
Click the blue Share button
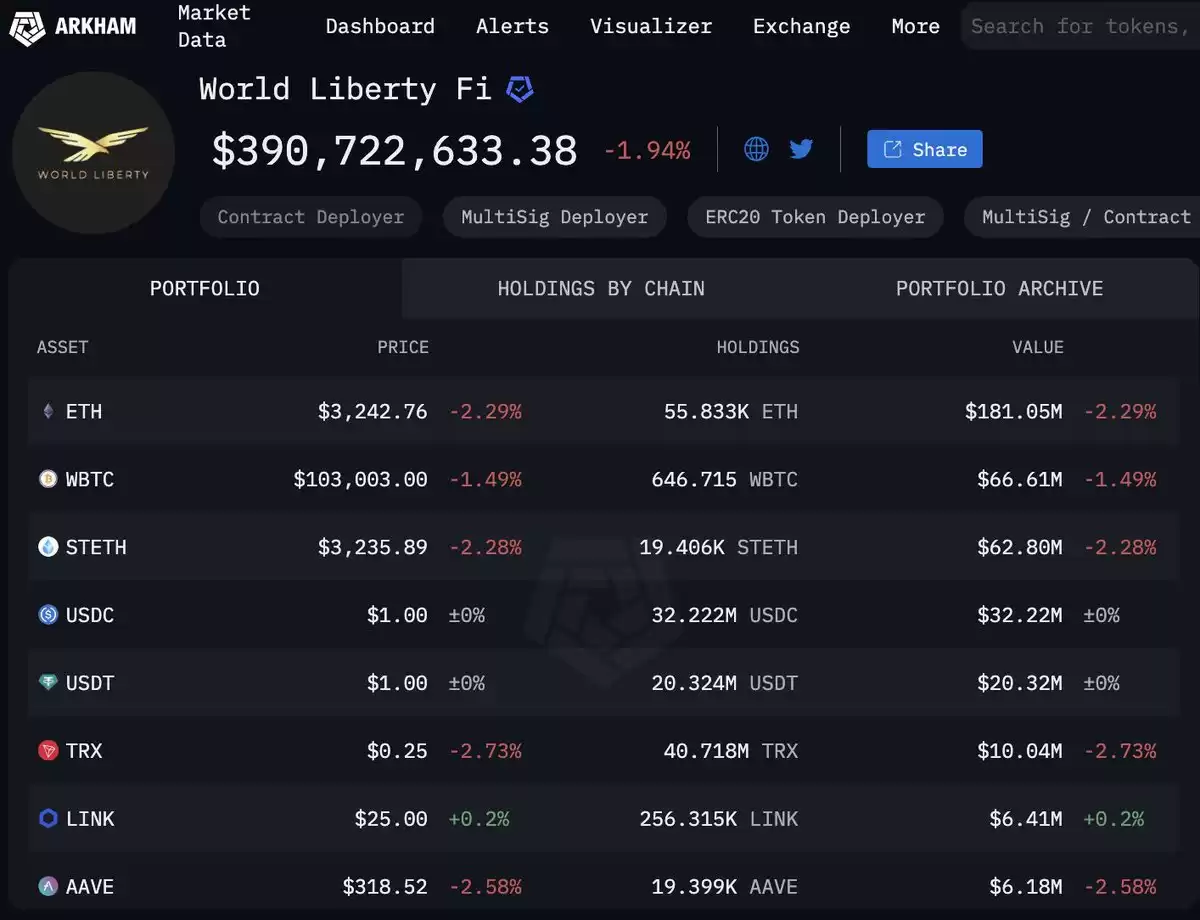pos(925,149)
